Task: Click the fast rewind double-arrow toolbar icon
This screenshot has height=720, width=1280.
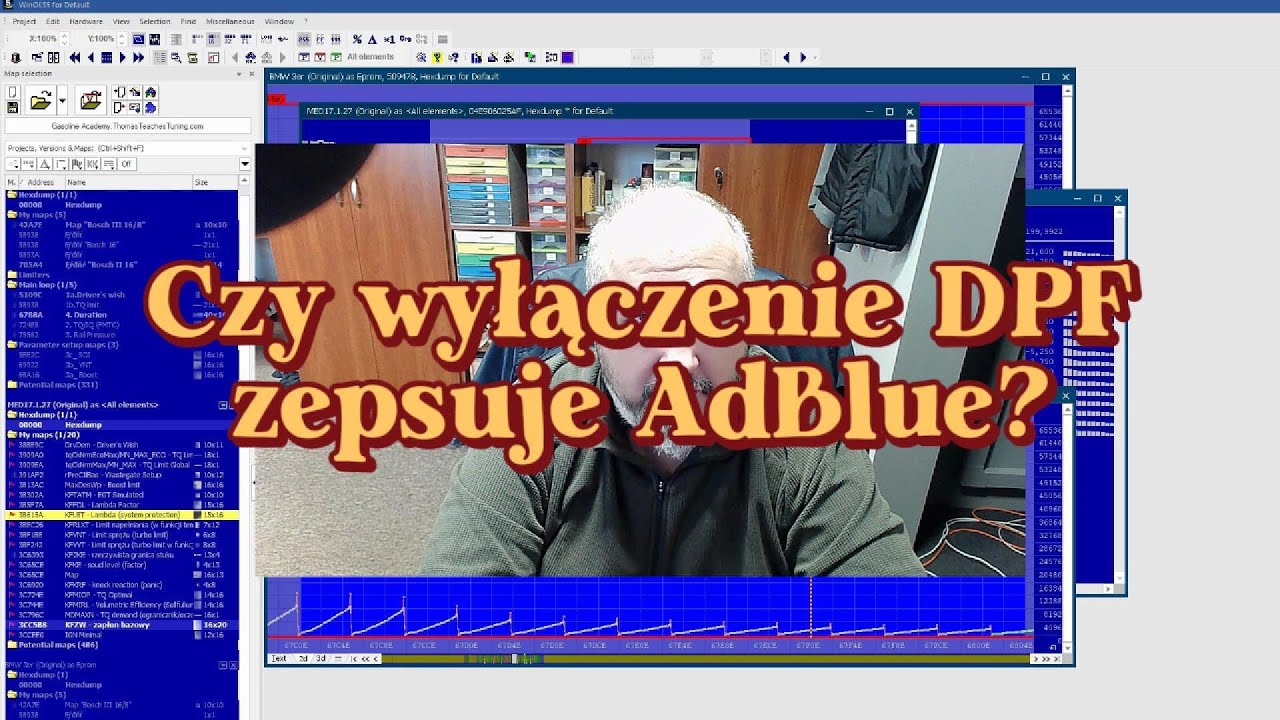Action: click(75, 57)
